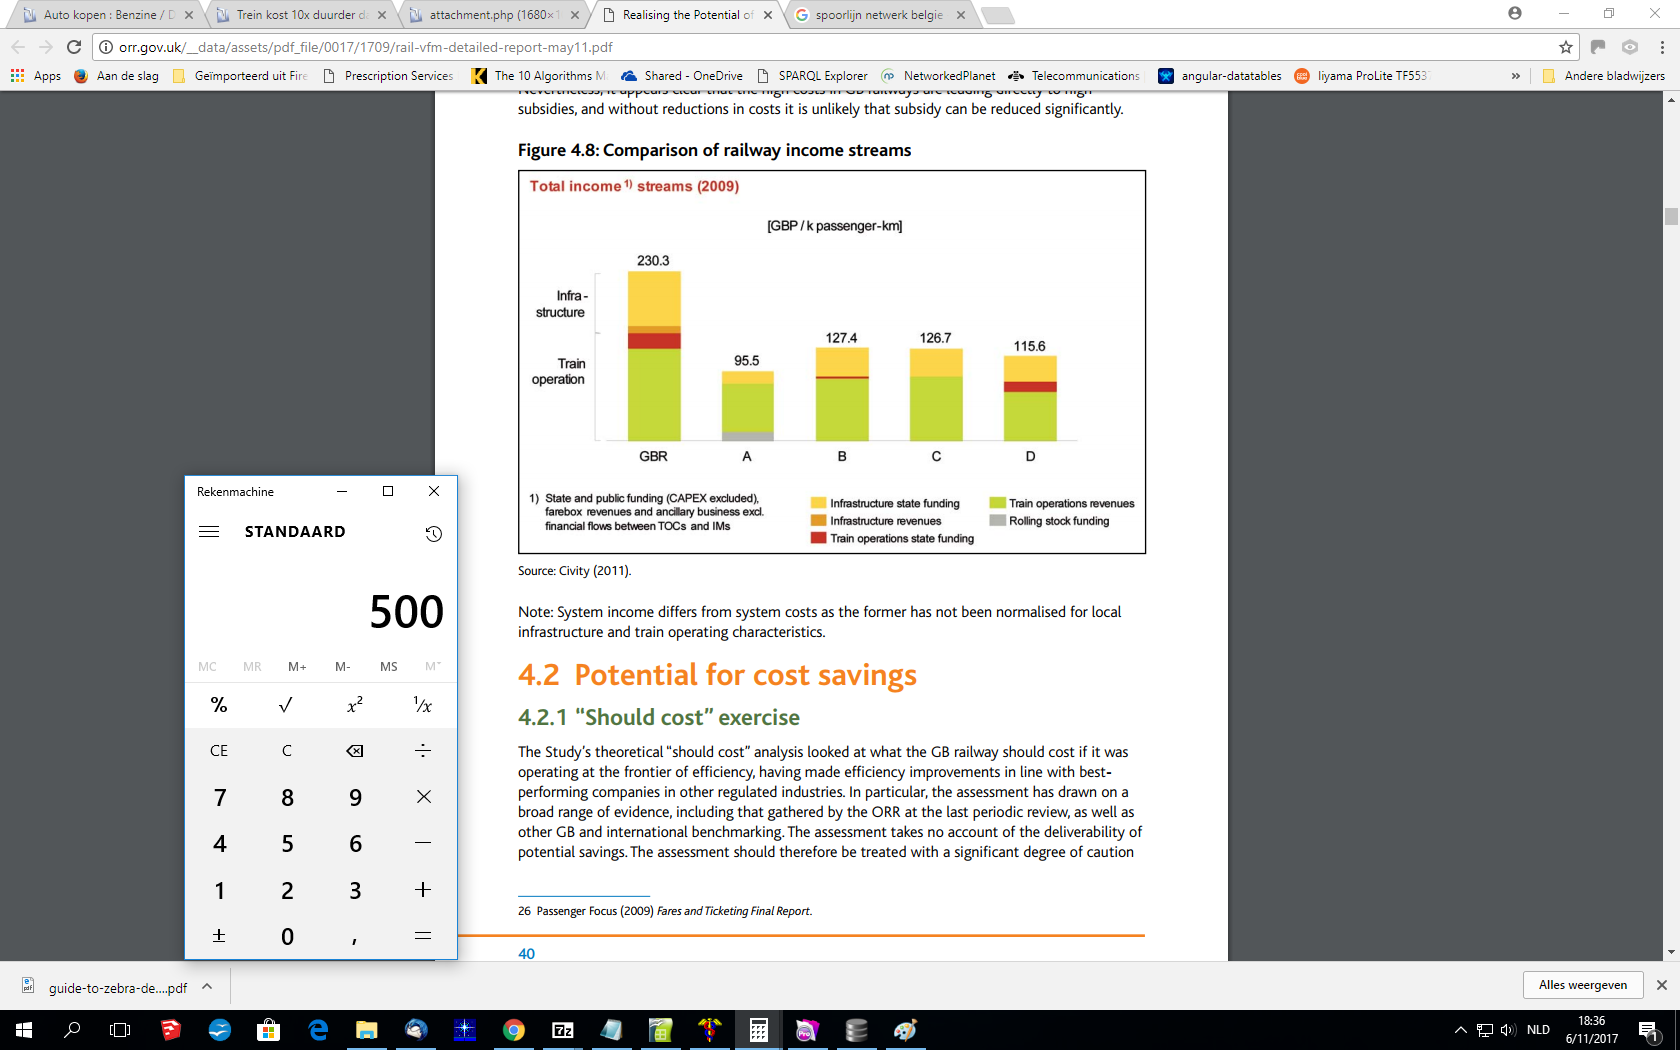The height and width of the screenshot is (1050, 1680).
Task: Open the 'Prescription Services' bookmark
Action: click(388, 76)
